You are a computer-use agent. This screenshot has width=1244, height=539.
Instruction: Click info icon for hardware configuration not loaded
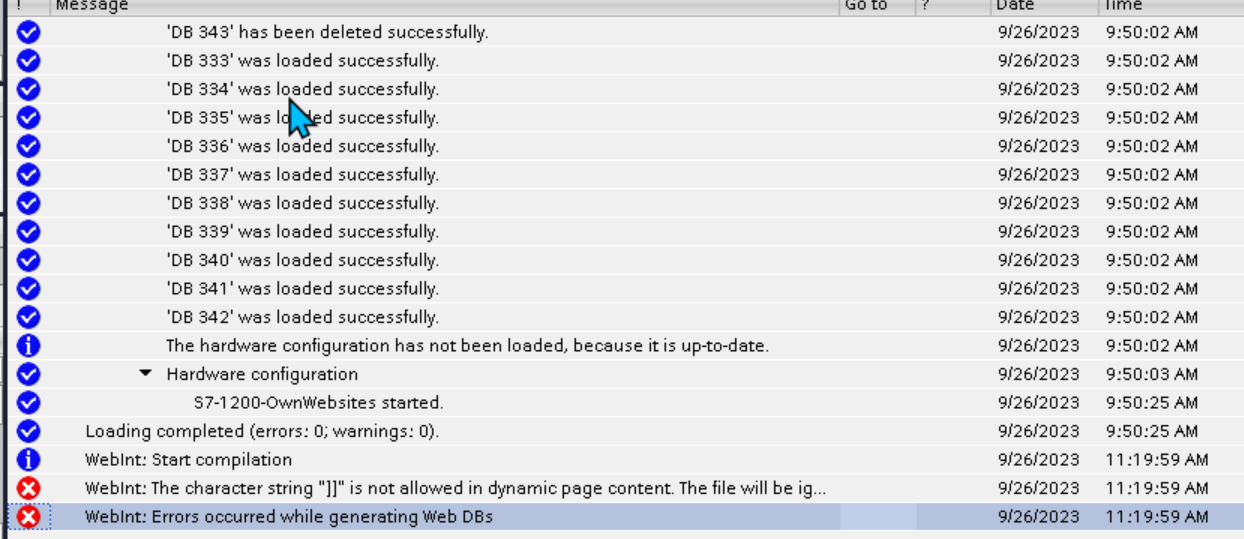tap(29, 346)
